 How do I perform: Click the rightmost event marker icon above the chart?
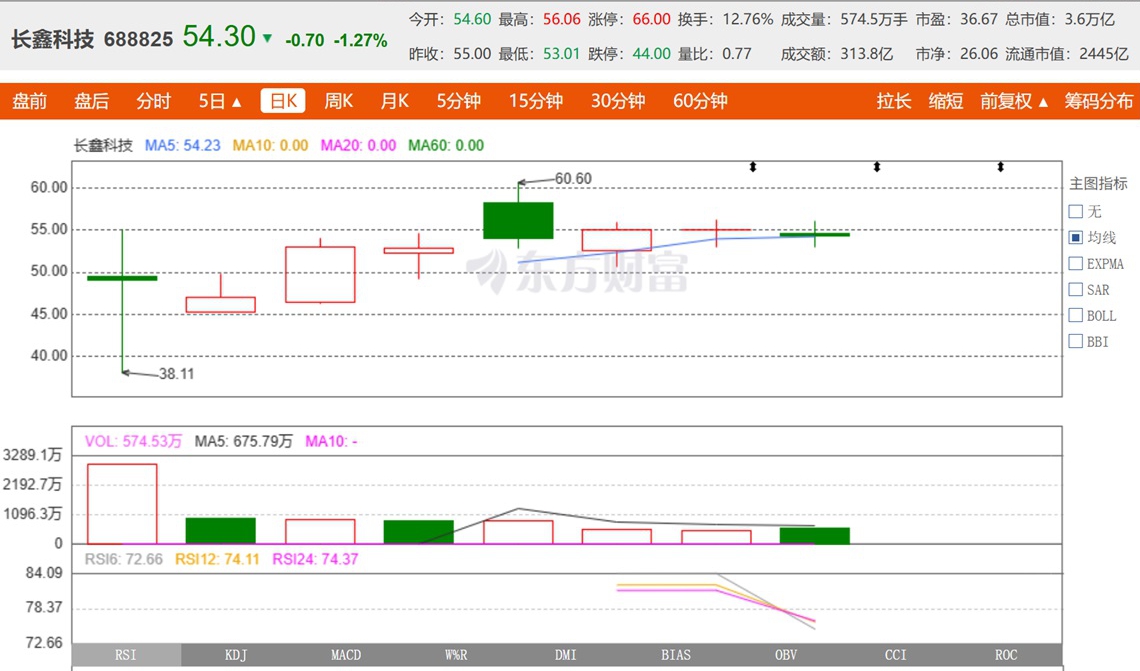click(1000, 167)
